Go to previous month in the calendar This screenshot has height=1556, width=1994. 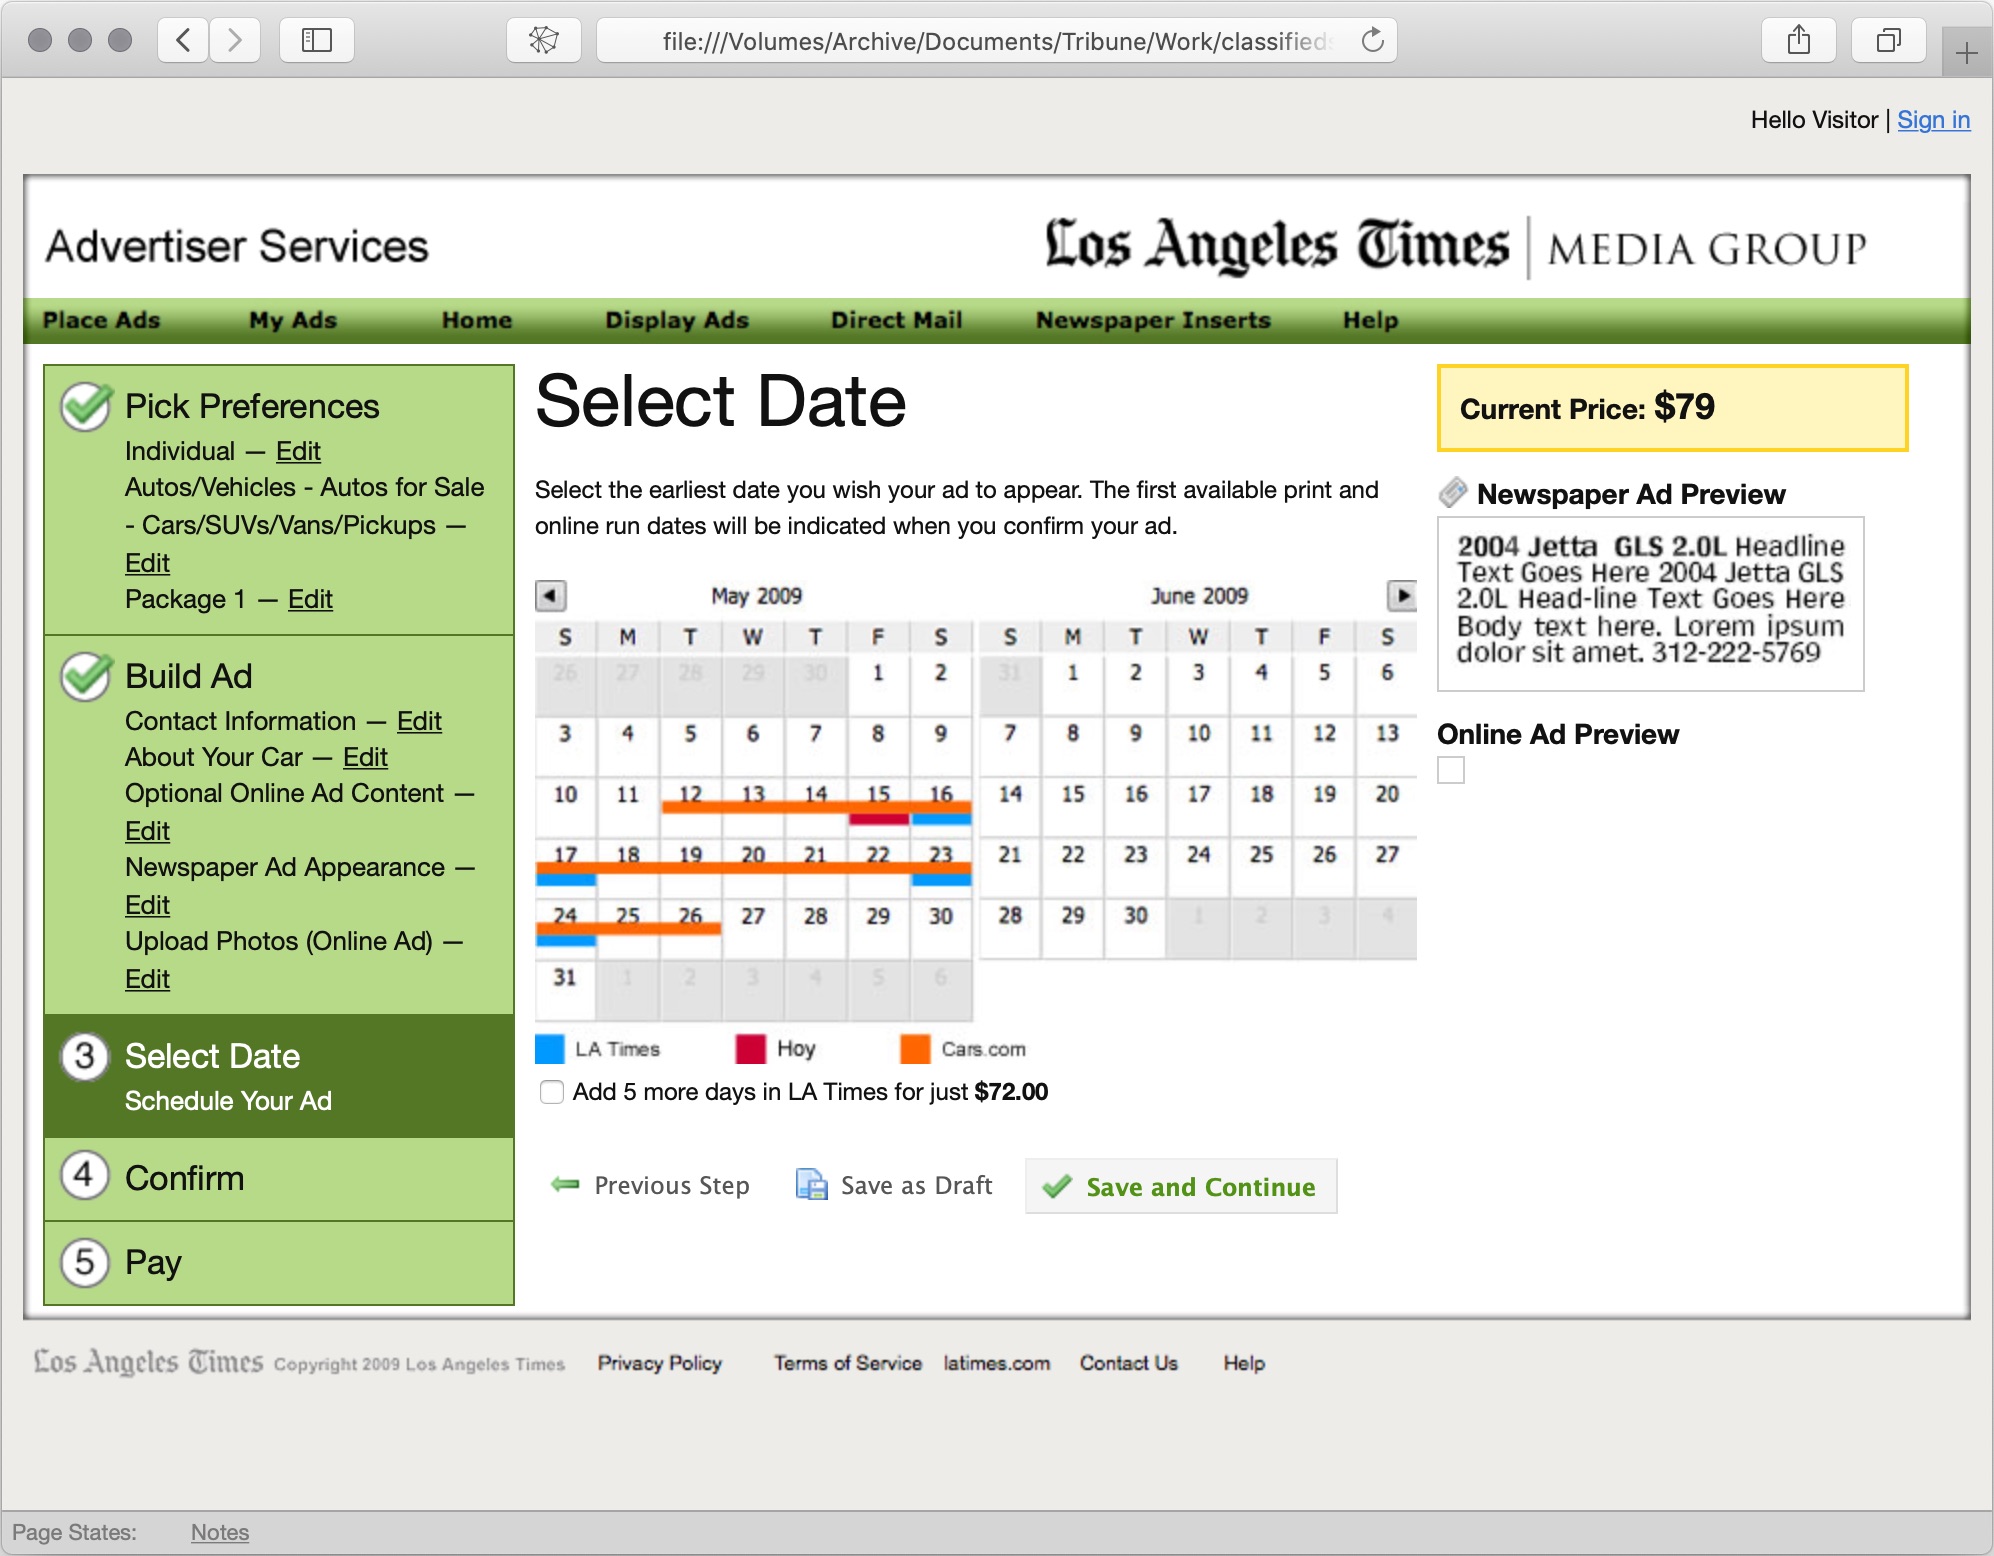(x=549, y=595)
